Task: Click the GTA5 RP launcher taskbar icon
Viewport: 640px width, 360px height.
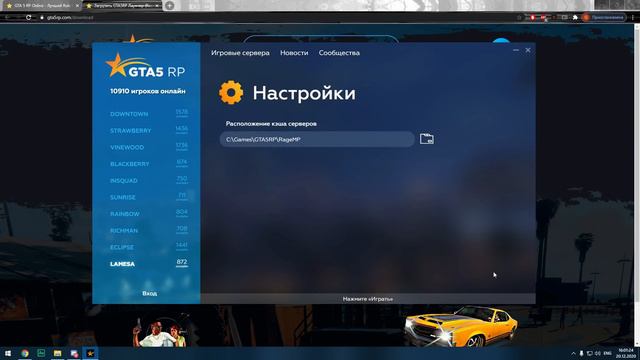Action: pos(90,353)
